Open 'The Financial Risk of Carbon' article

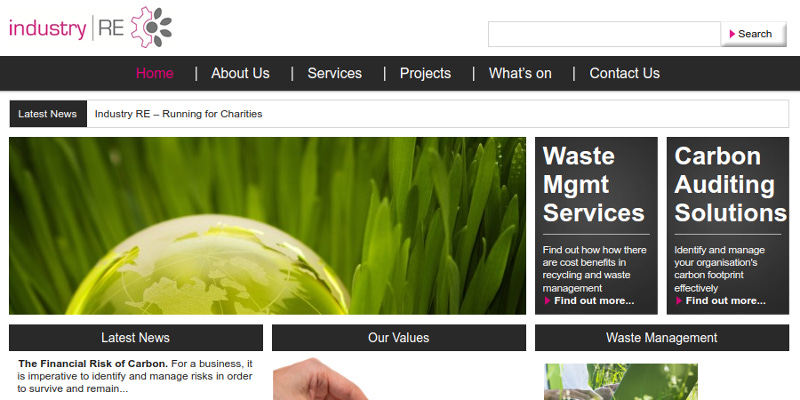tap(93, 364)
